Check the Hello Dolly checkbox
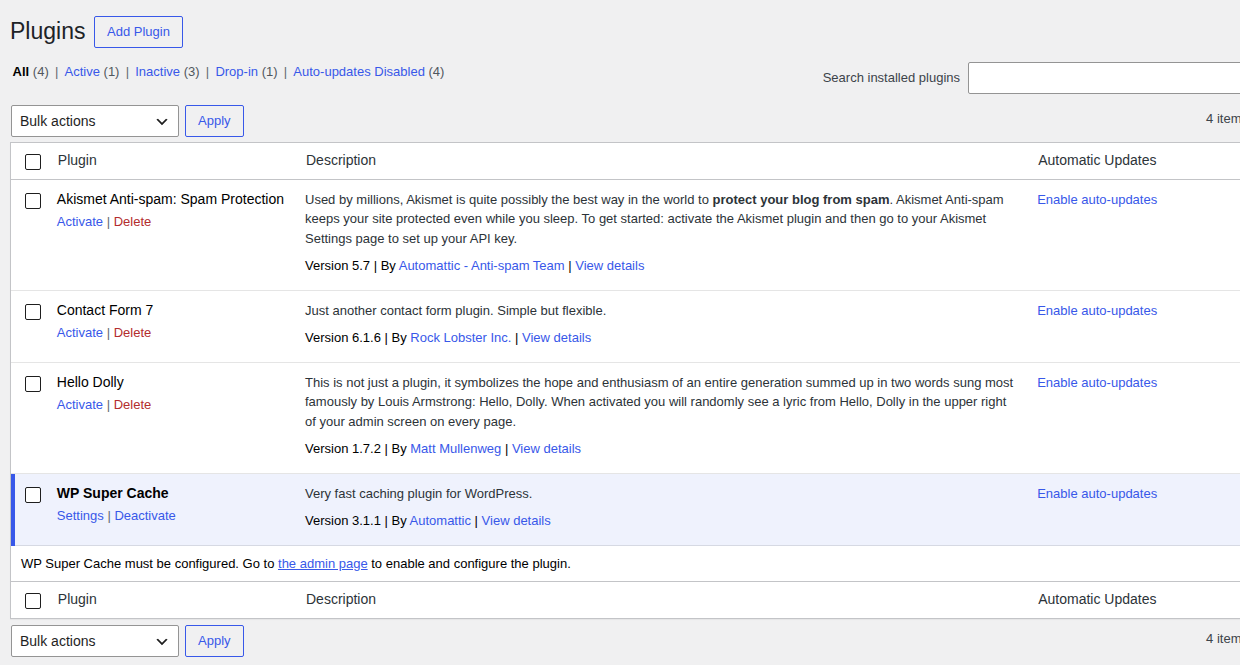The height and width of the screenshot is (665, 1240). click(x=33, y=384)
